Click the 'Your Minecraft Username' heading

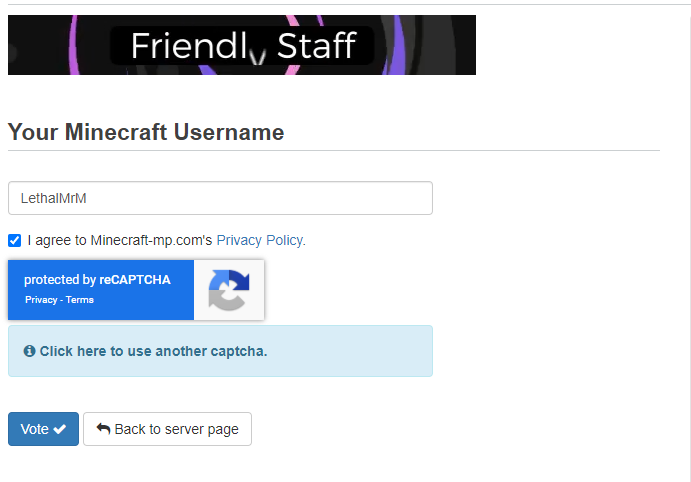[146, 132]
